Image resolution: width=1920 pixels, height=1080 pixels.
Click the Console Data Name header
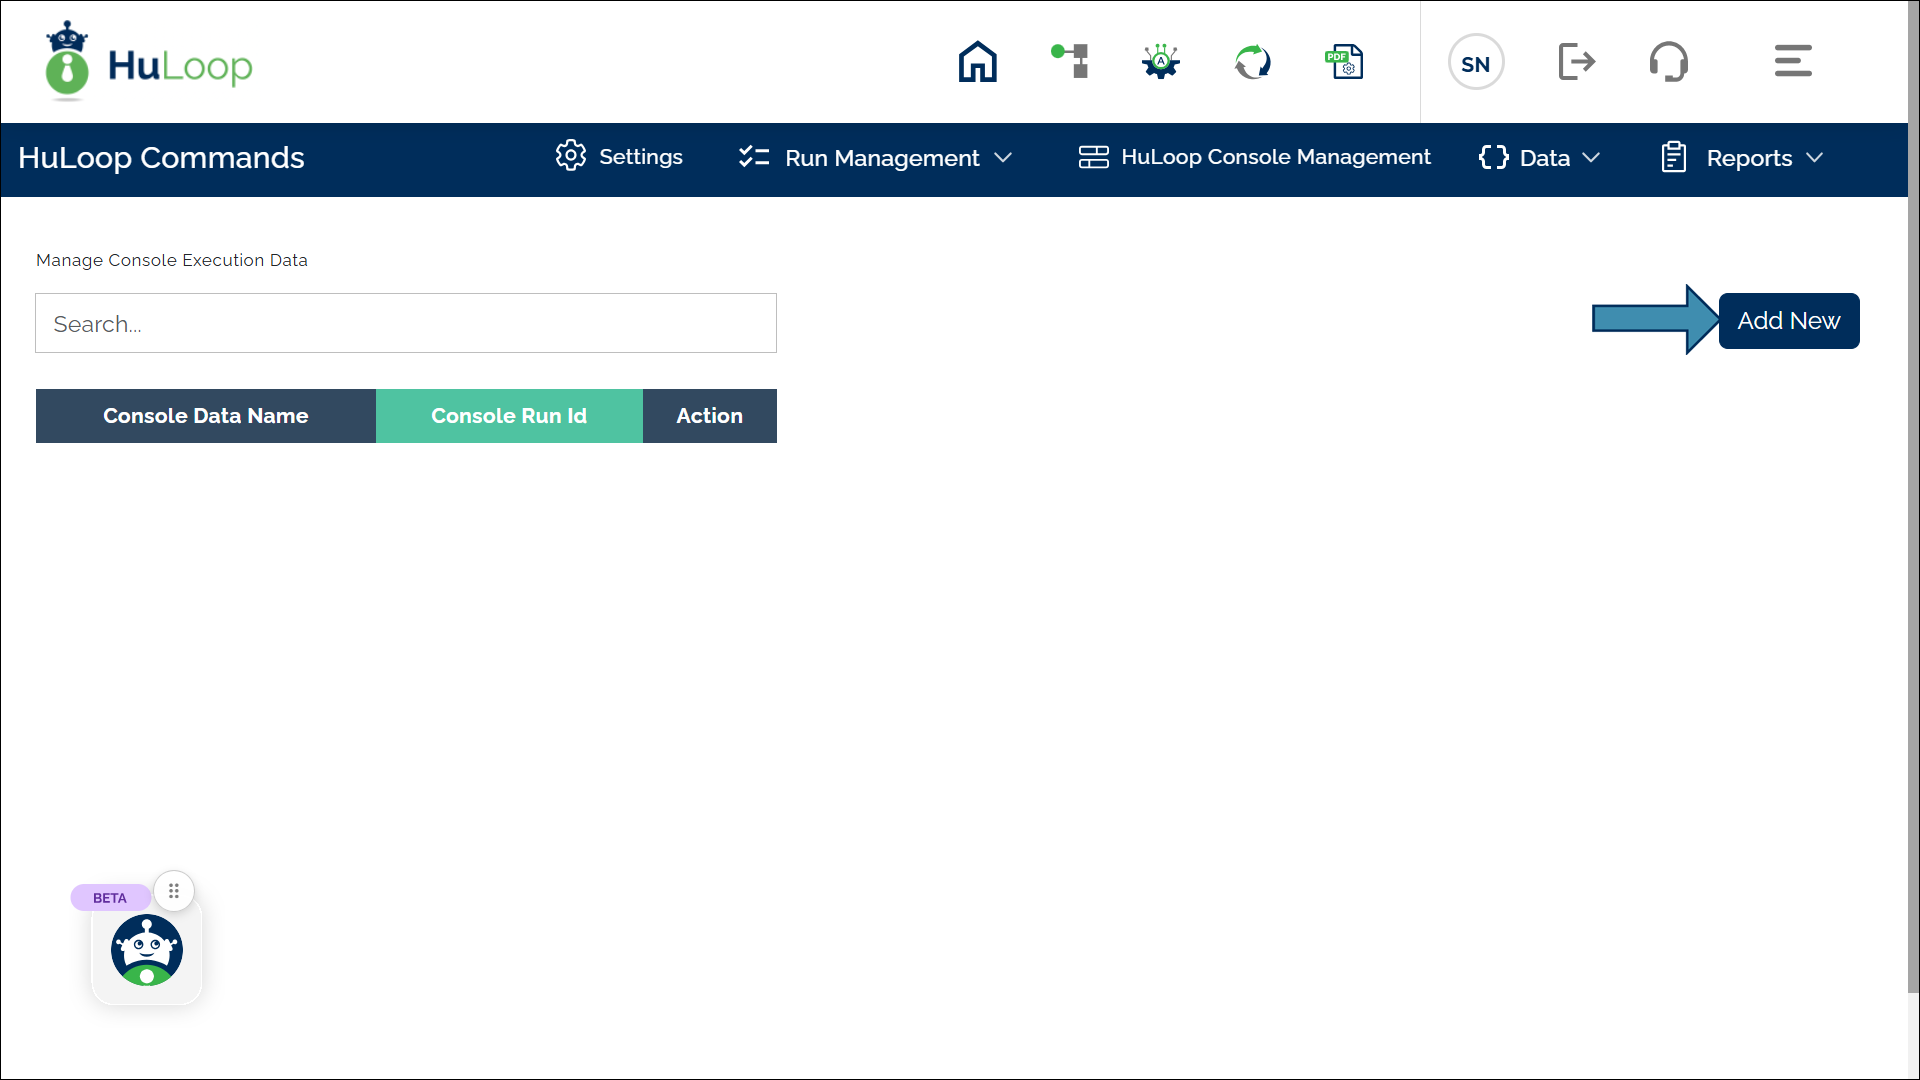click(205, 416)
